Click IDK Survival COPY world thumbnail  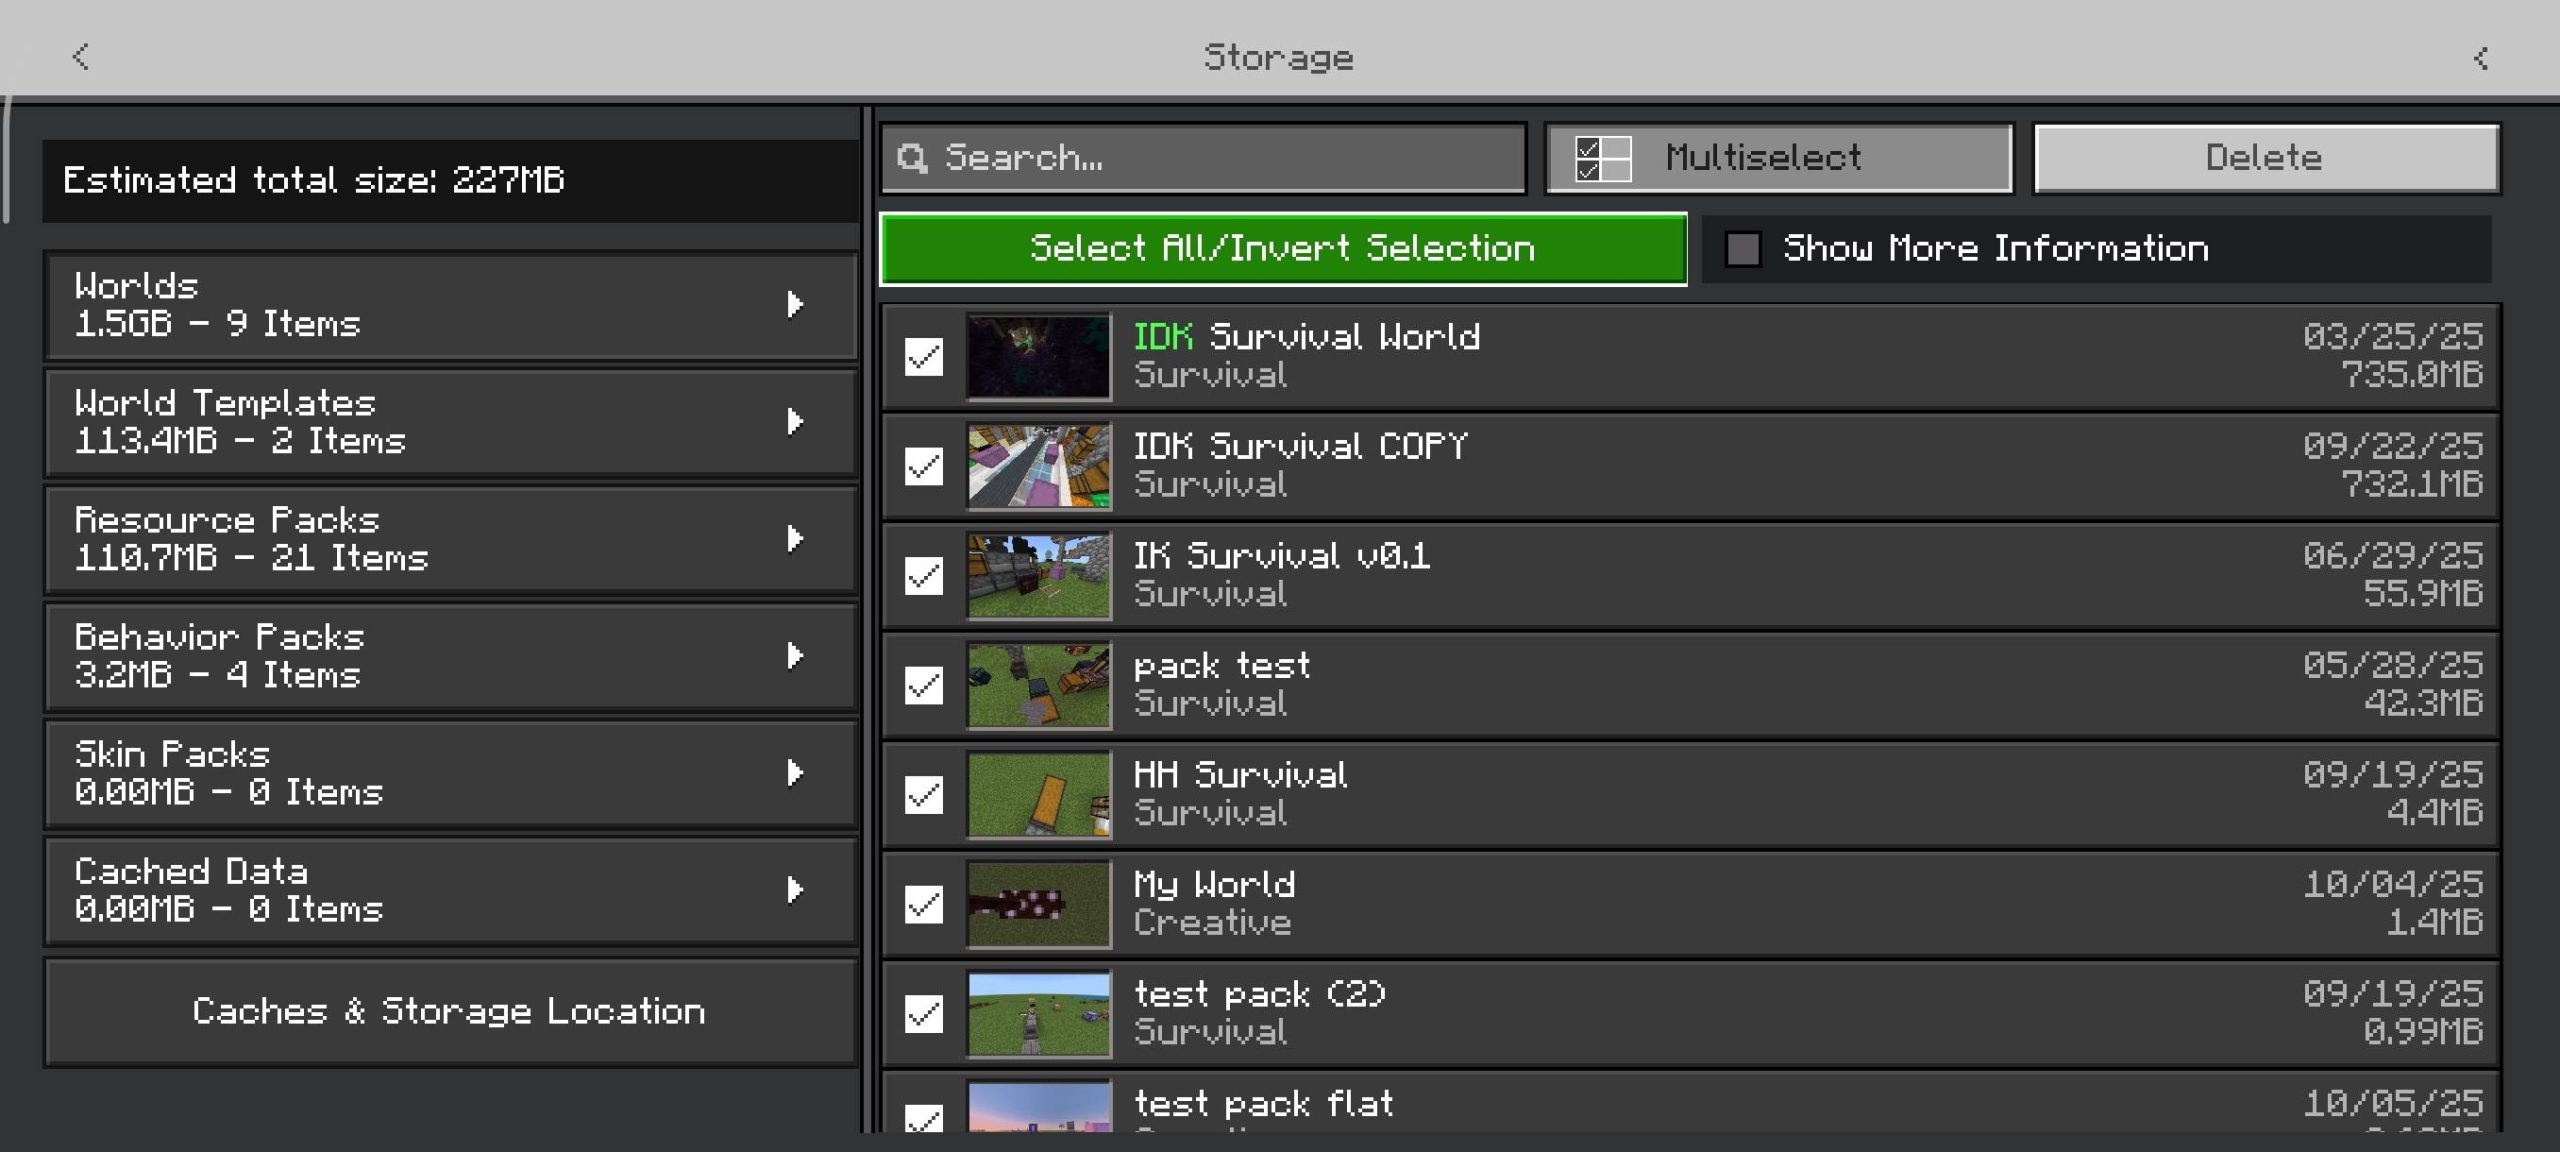pos(1038,466)
